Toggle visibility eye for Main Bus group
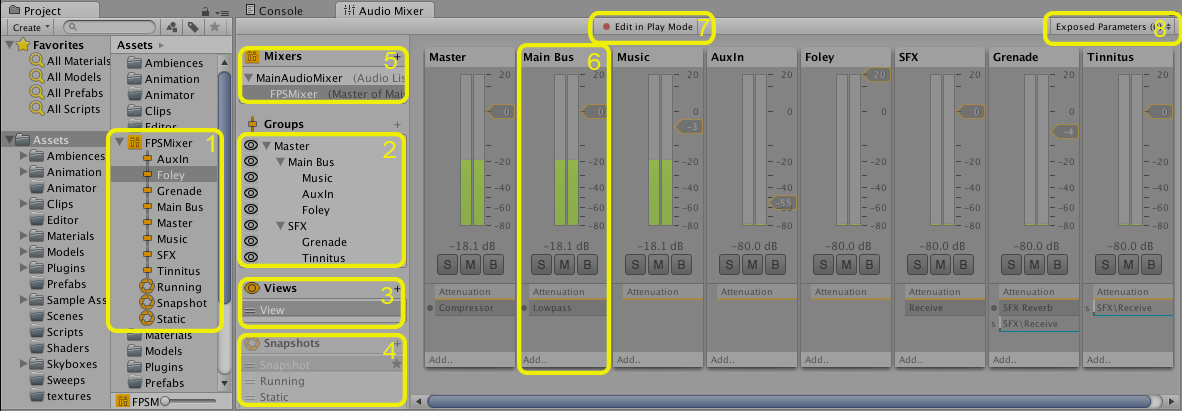 click(251, 162)
